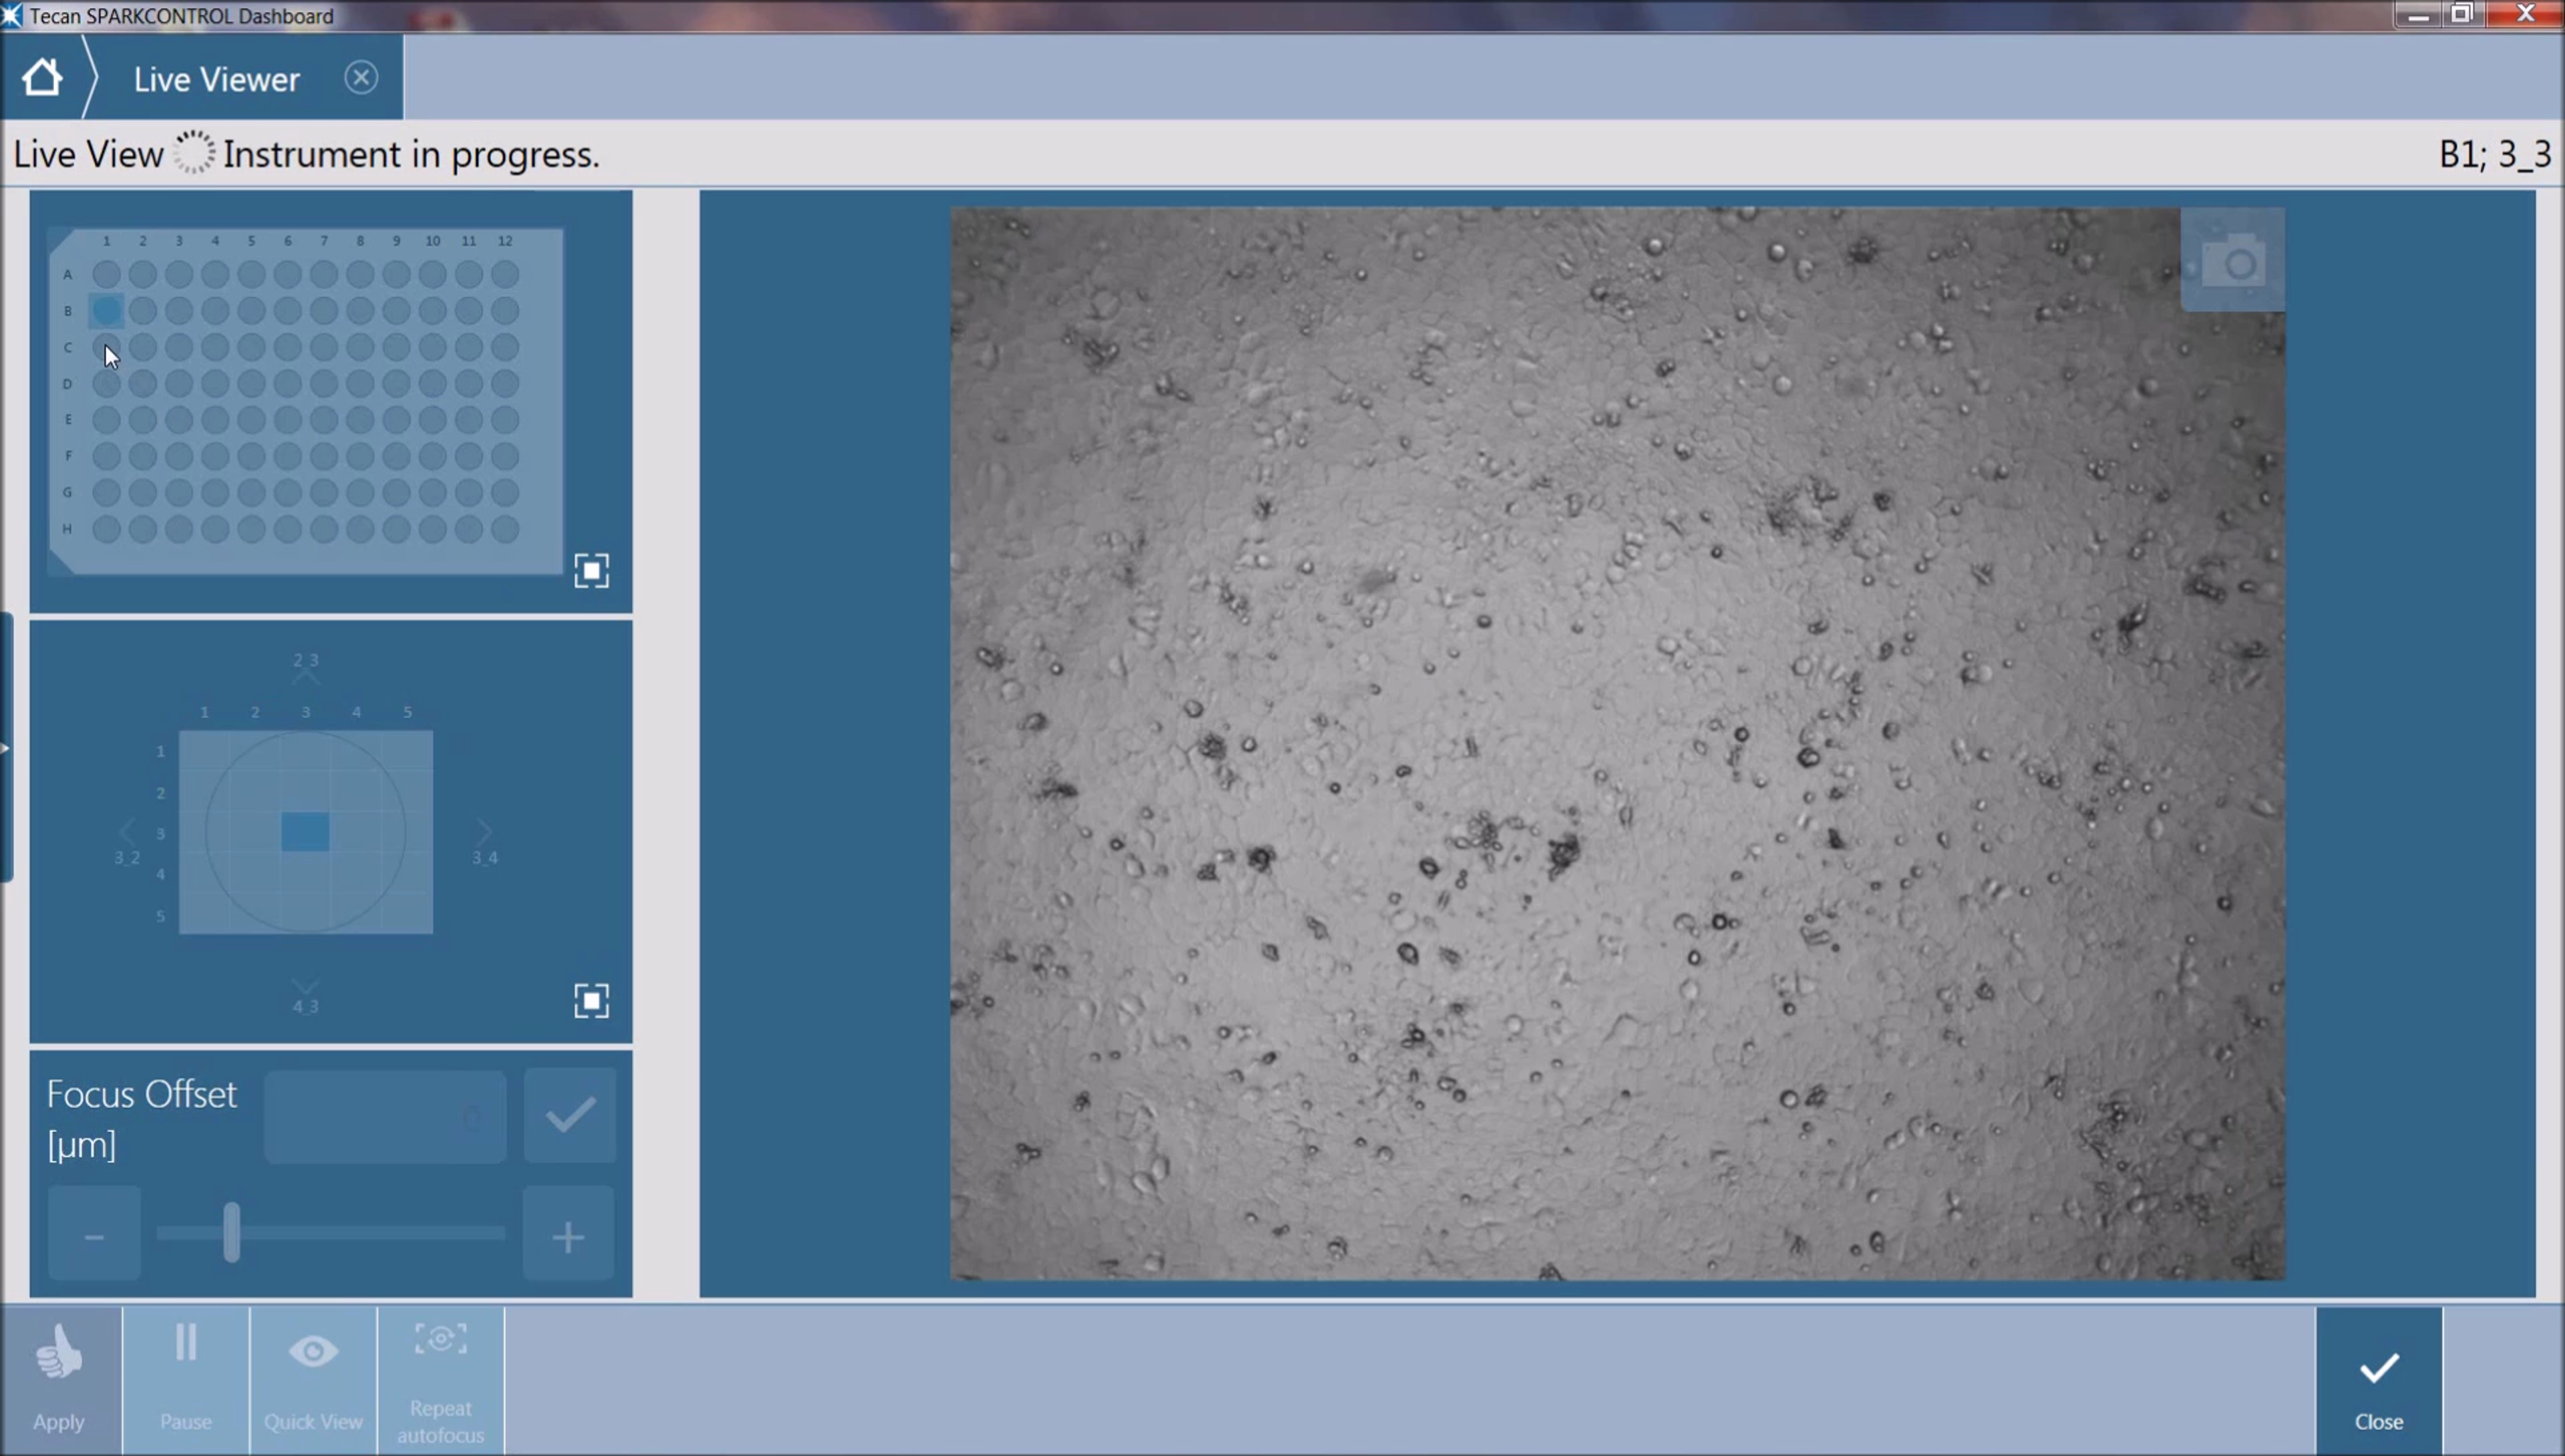2565x1456 pixels.
Task: Click the Focus Offset value field
Action: [x=385, y=1117]
